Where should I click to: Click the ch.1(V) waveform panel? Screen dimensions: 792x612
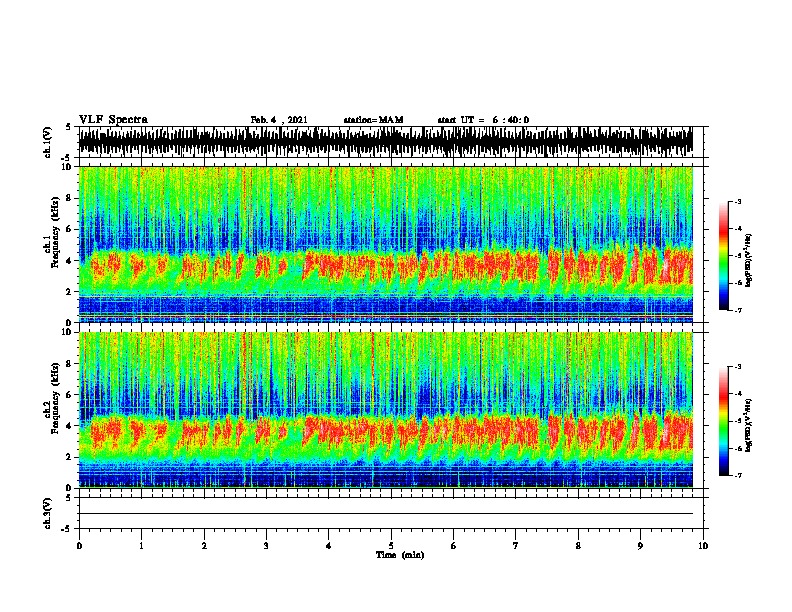click(391, 142)
